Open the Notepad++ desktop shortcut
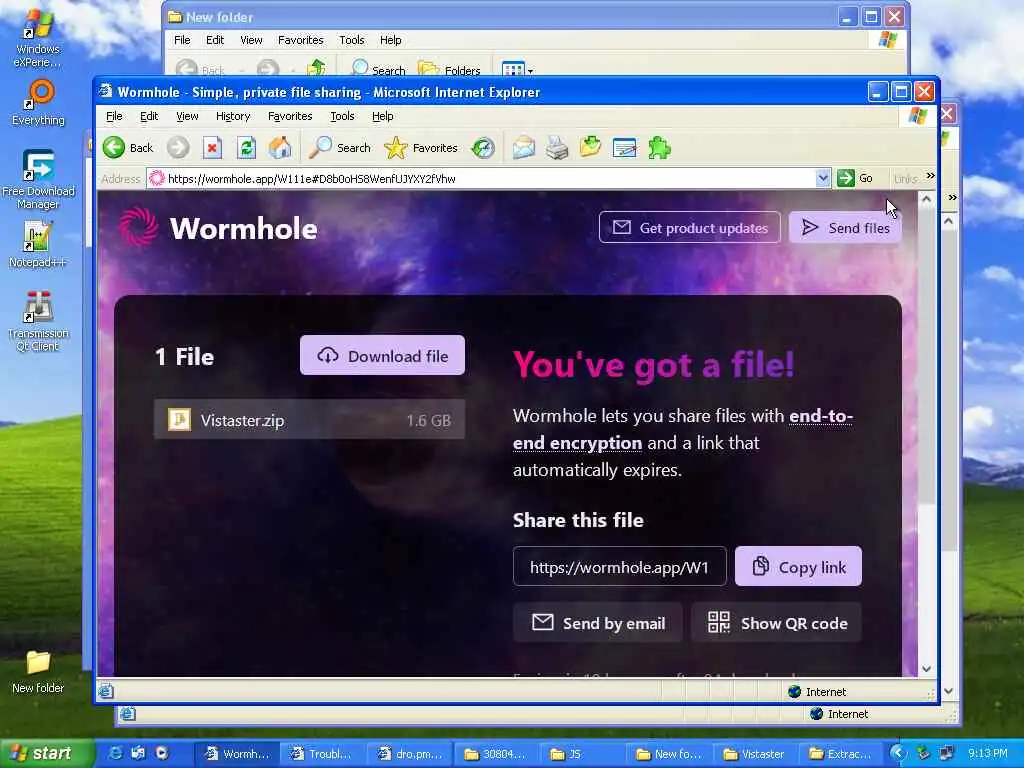The height and width of the screenshot is (768, 1024). click(x=37, y=244)
